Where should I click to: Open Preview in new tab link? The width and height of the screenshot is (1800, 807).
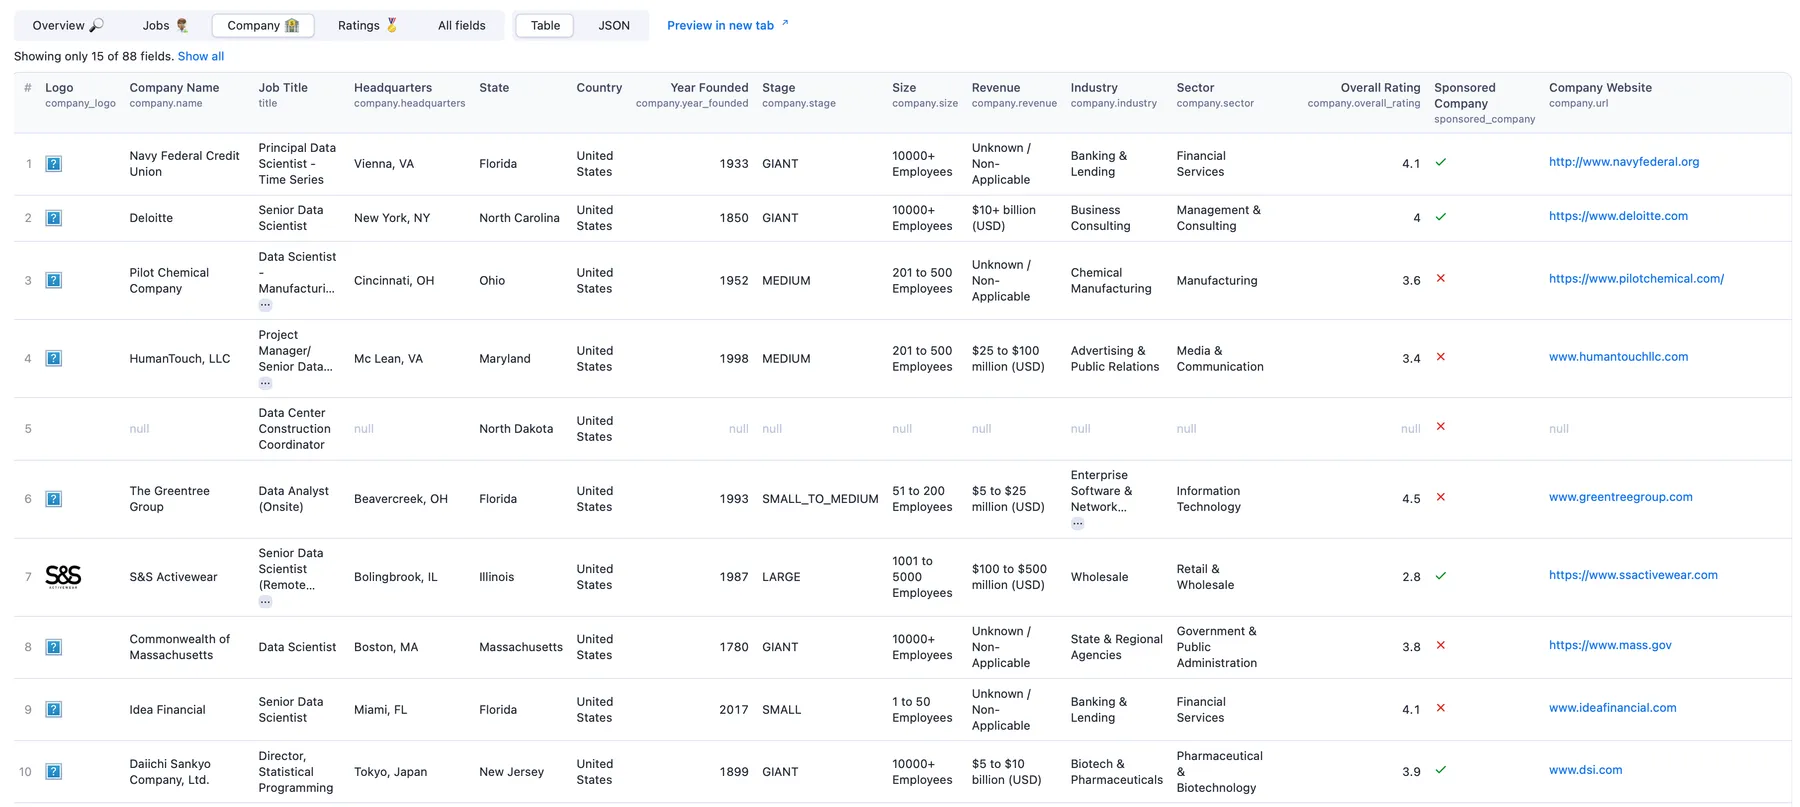click(727, 25)
